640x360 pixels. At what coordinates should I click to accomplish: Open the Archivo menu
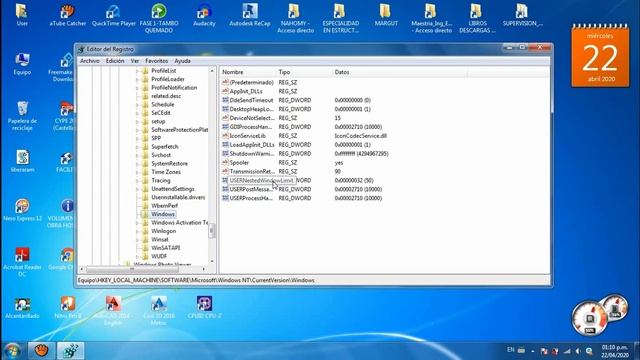tap(89, 61)
